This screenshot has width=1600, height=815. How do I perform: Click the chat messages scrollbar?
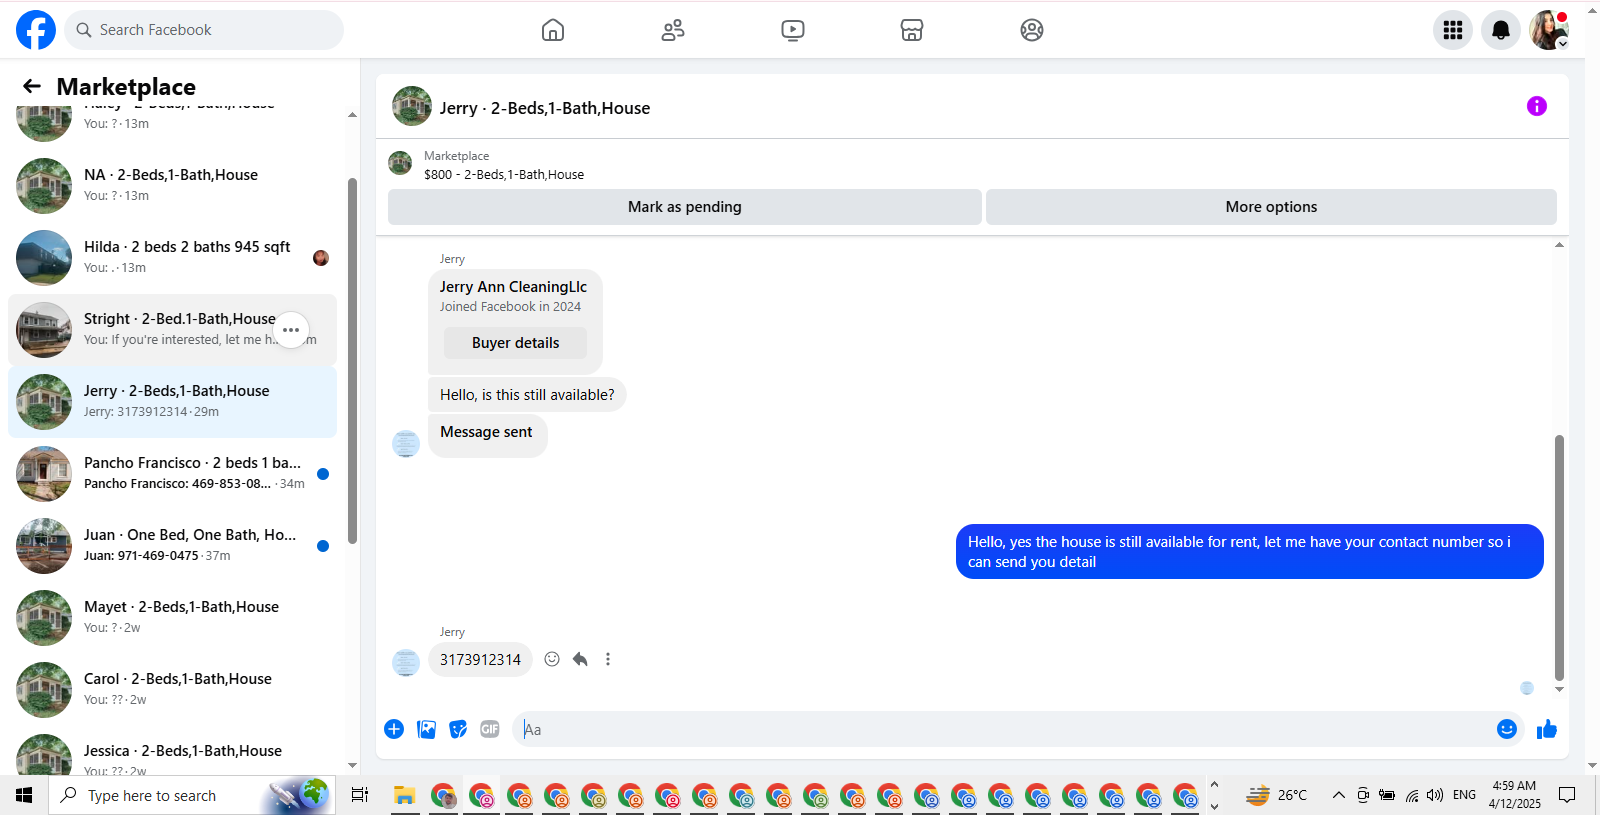[x=1559, y=557]
